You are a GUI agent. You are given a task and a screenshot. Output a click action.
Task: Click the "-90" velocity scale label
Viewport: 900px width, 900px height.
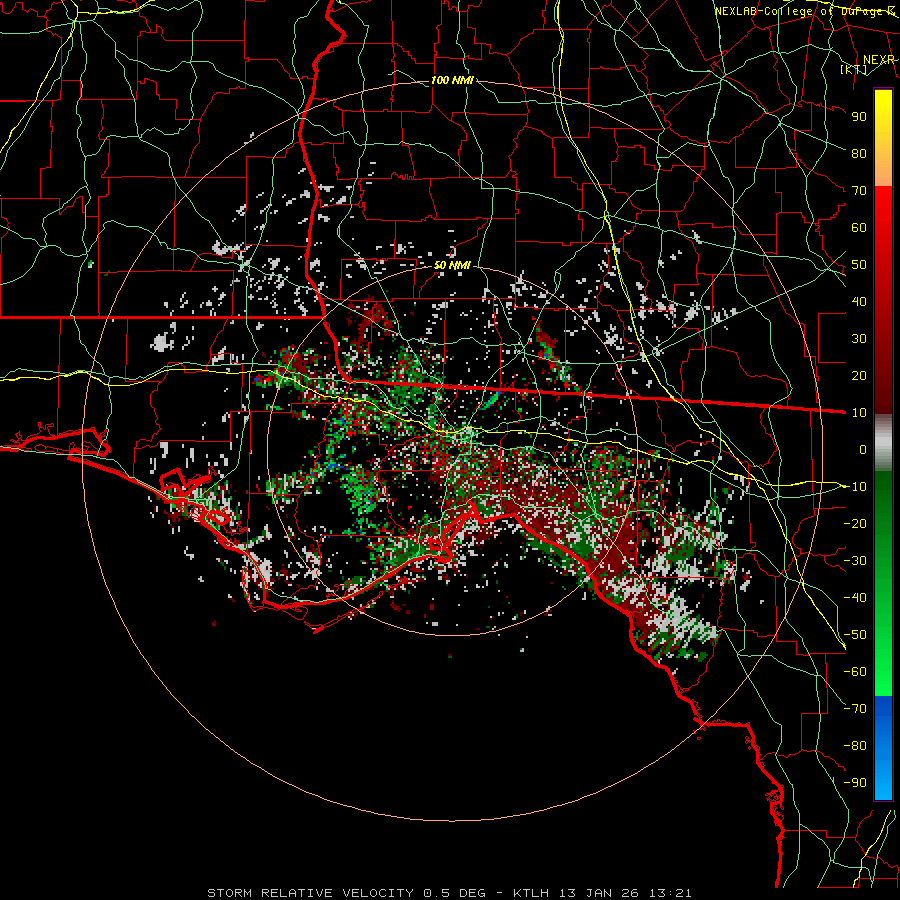tap(855, 782)
